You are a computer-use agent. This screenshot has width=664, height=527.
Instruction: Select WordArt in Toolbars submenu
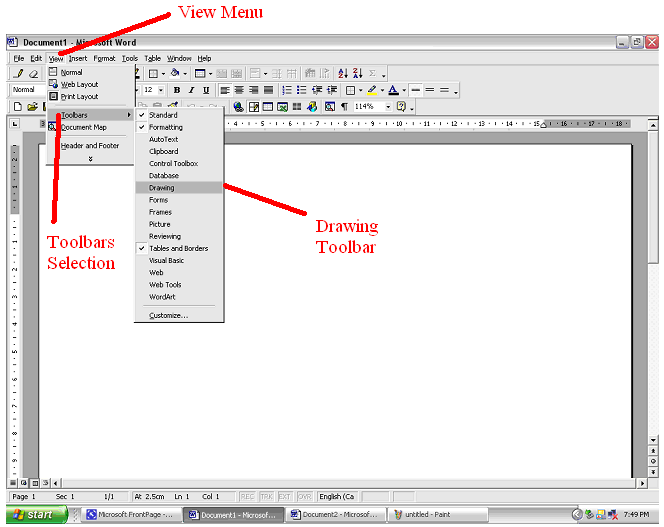tap(179, 297)
